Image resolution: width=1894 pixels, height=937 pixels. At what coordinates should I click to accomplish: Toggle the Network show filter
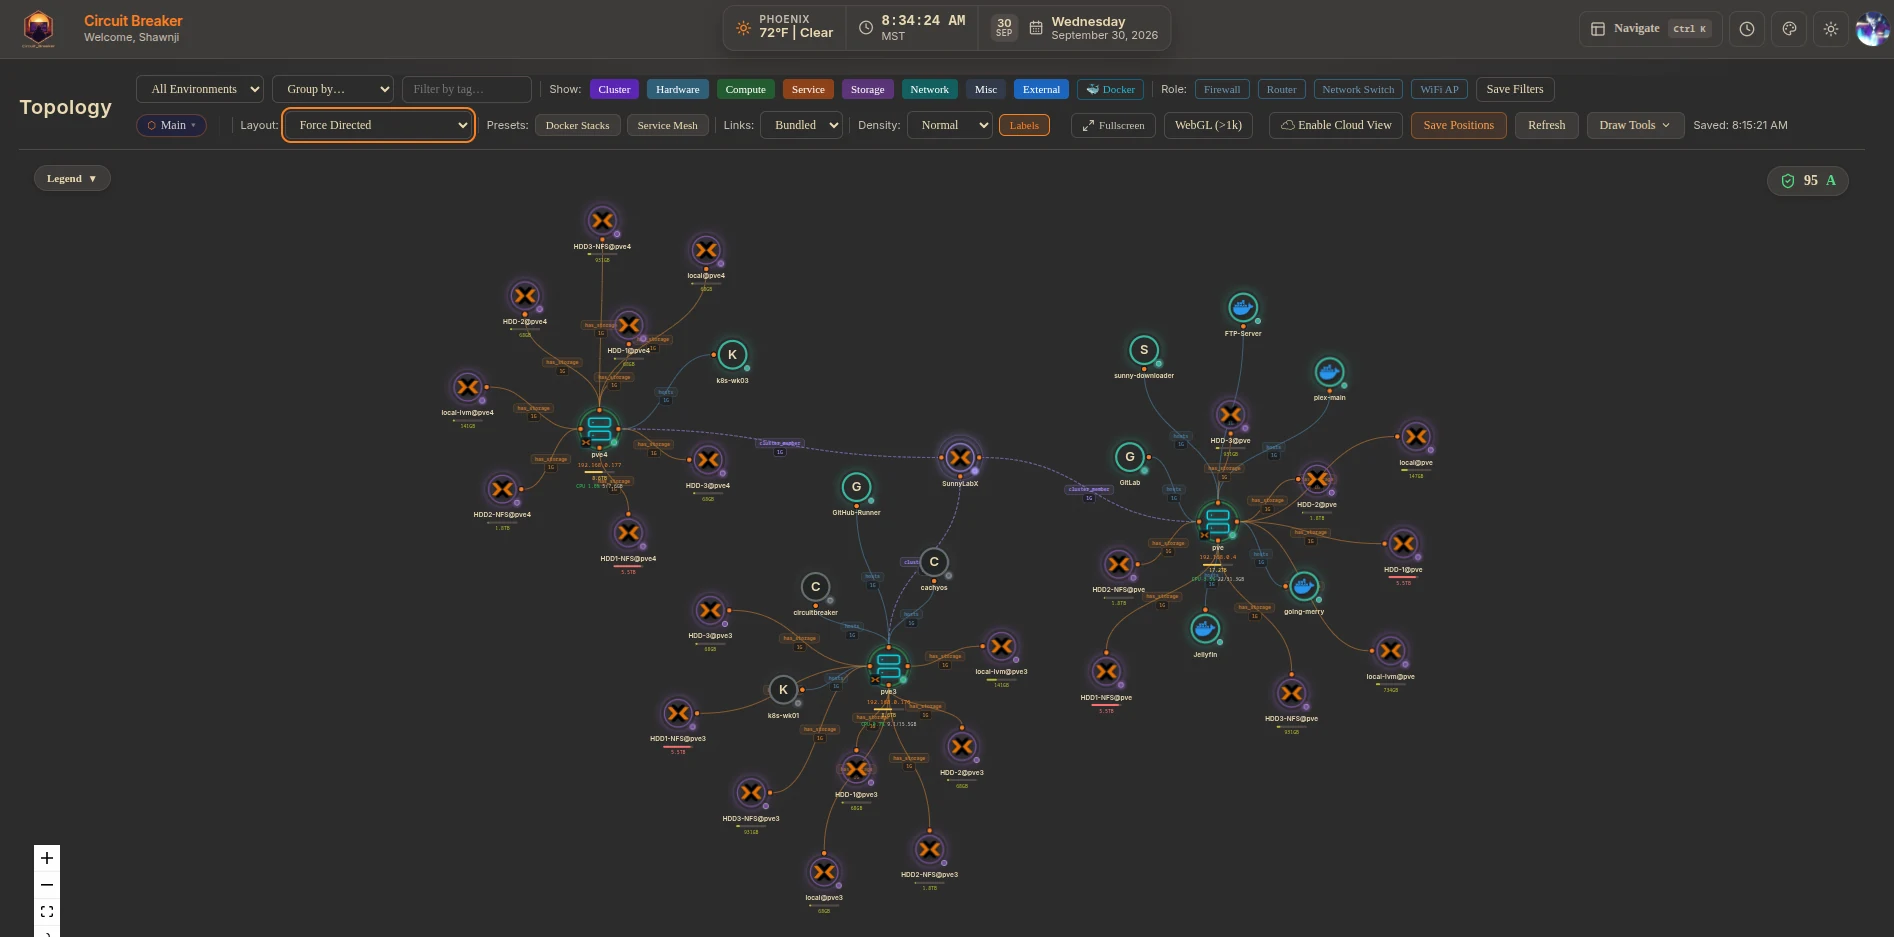[929, 89]
